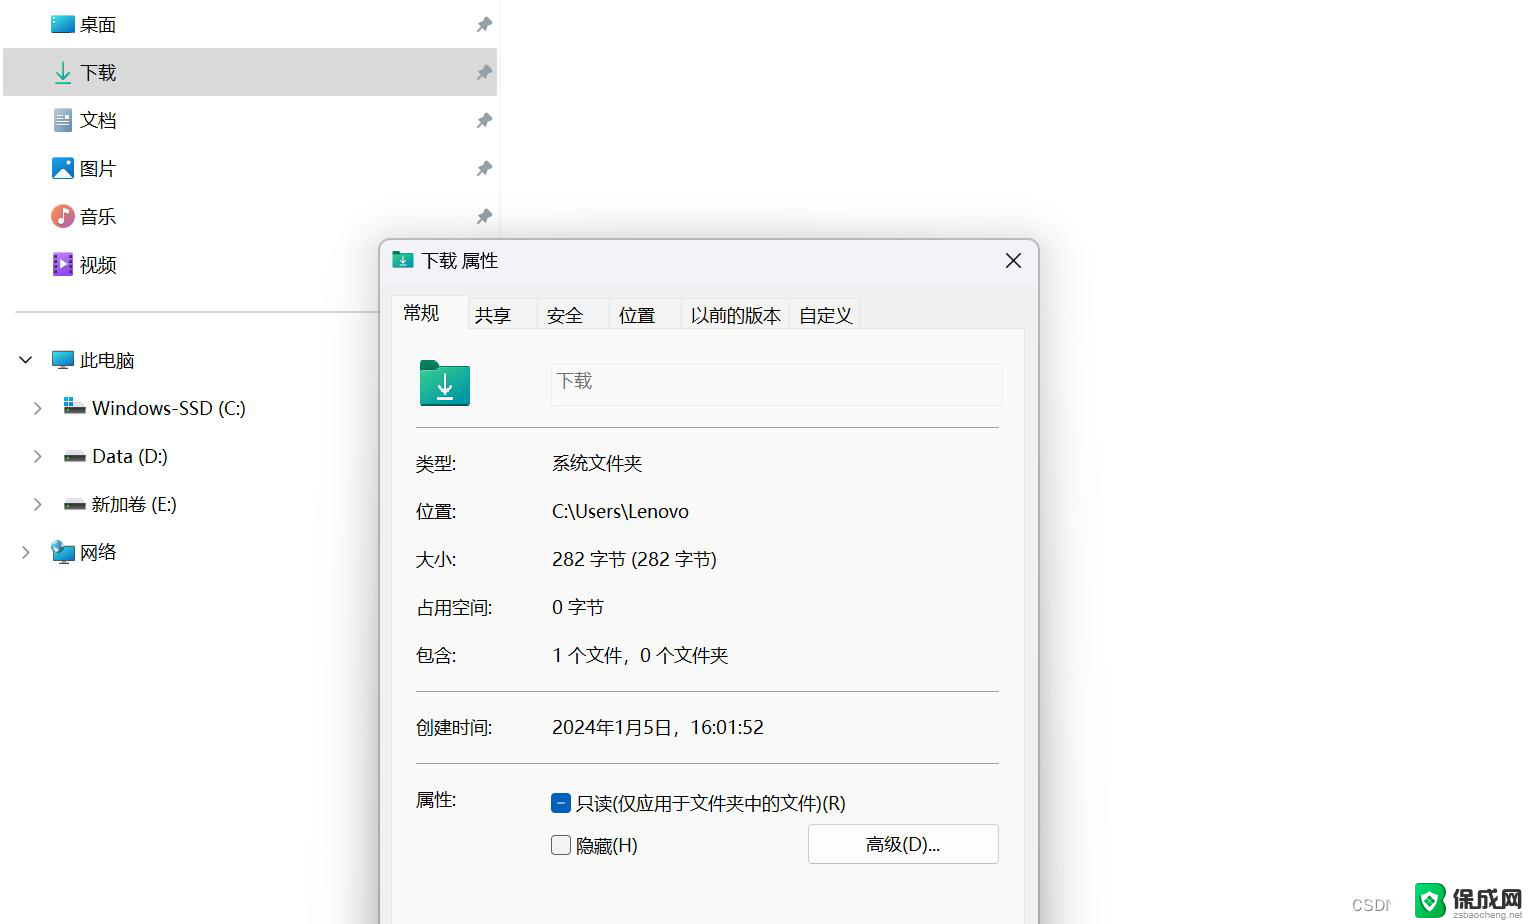Open the 共享 tab
The image size is (1537, 924).
point(503,315)
